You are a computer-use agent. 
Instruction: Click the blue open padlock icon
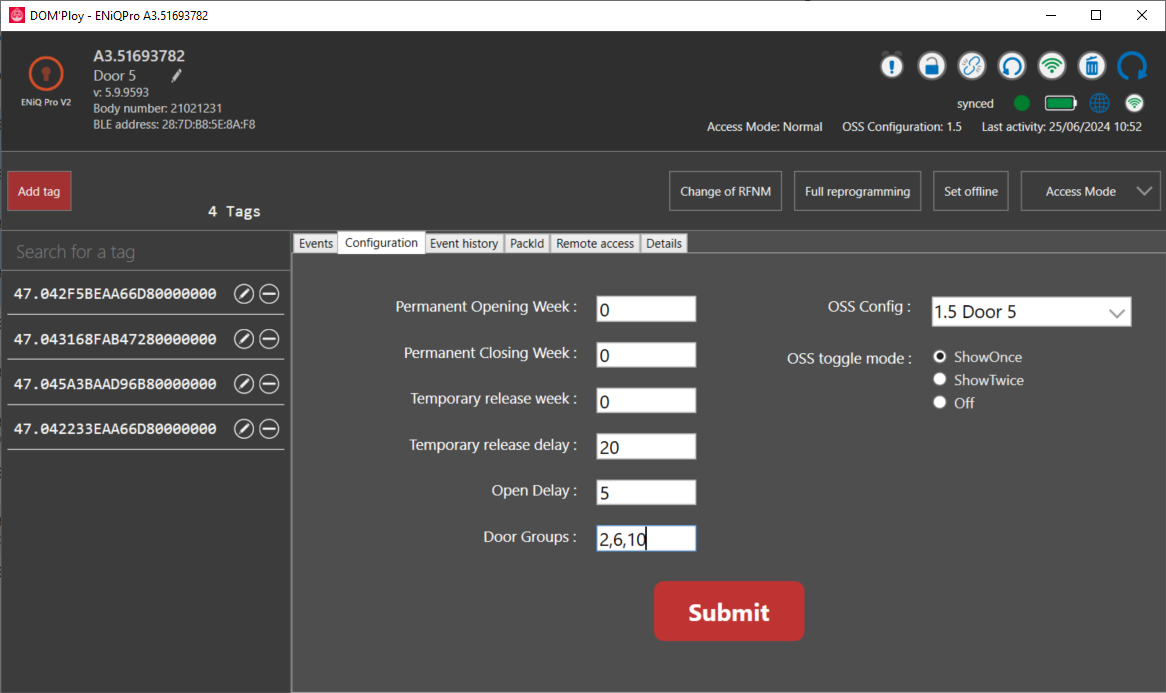931,66
